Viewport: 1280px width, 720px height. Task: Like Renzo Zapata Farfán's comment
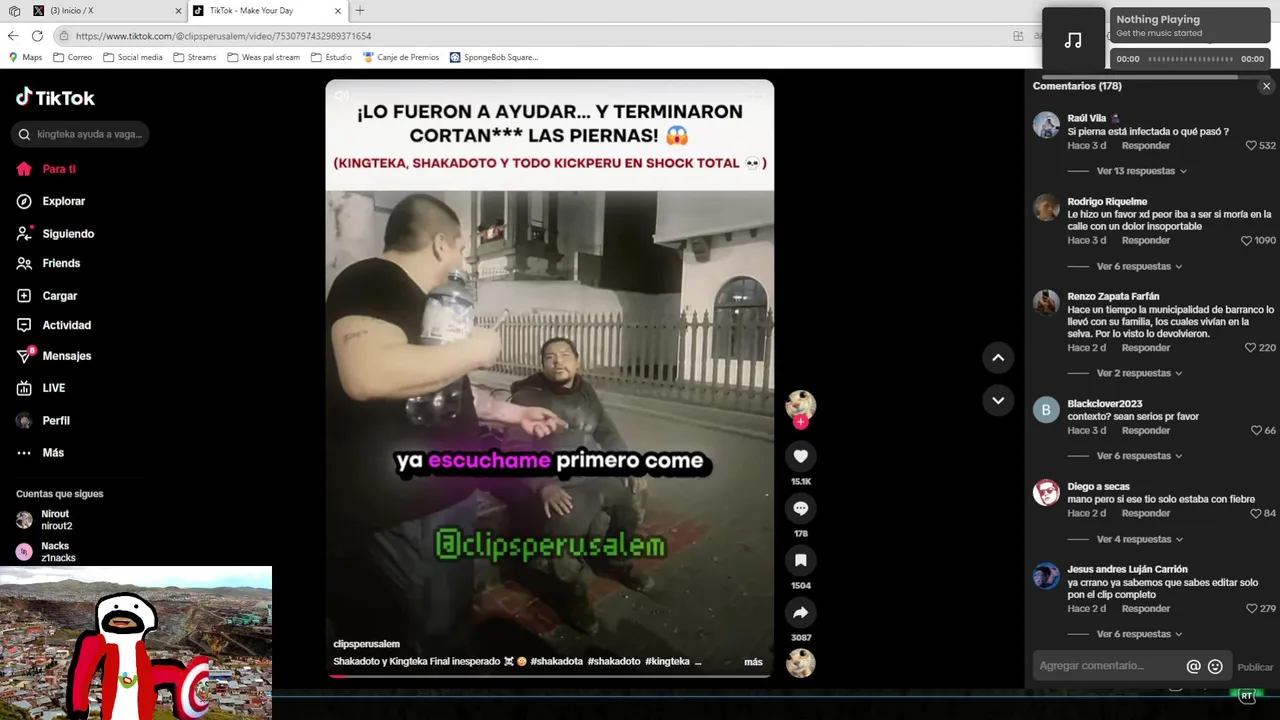coord(1250,348)
